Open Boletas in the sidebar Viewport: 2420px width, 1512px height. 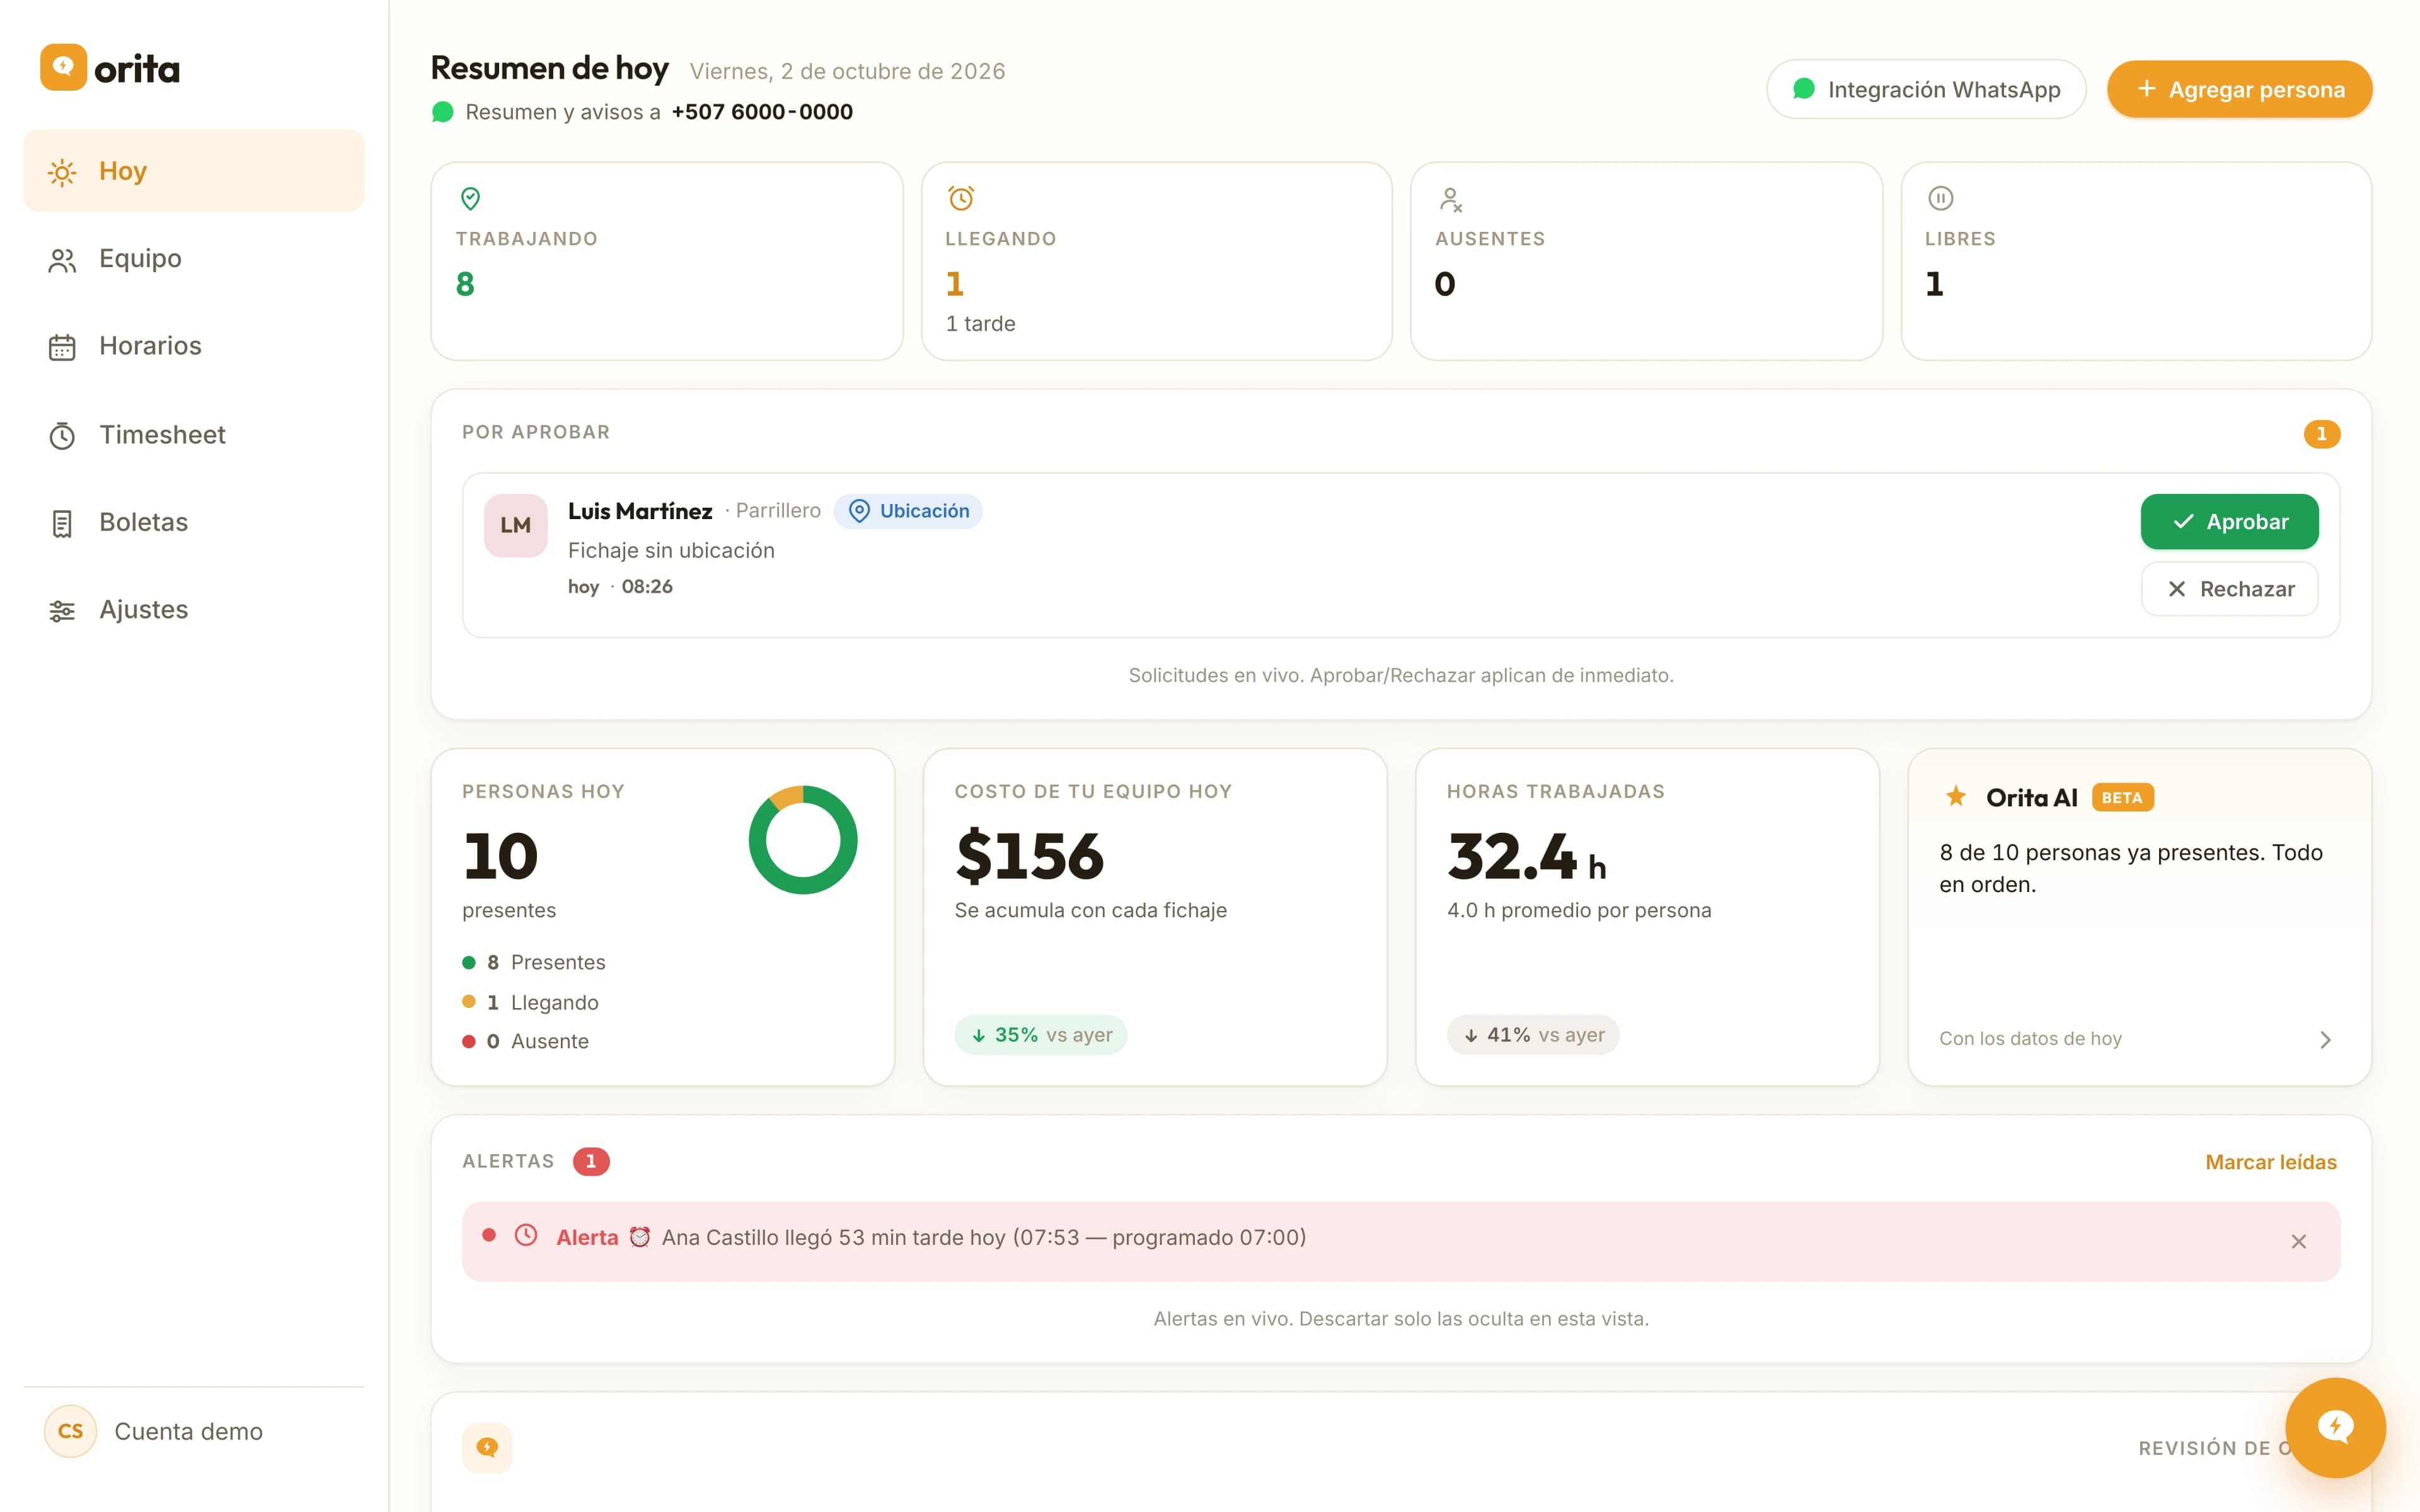coord(194,522)
